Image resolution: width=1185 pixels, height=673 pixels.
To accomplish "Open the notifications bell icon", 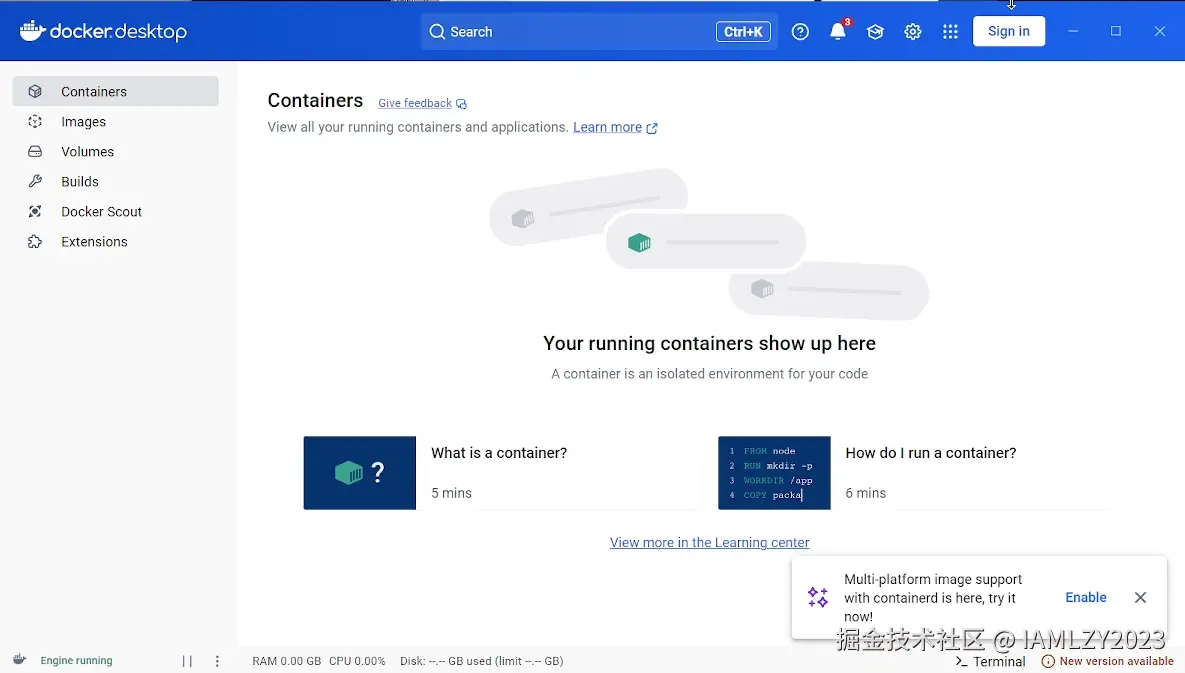I will pyautogui.click(x=837, y=32).
